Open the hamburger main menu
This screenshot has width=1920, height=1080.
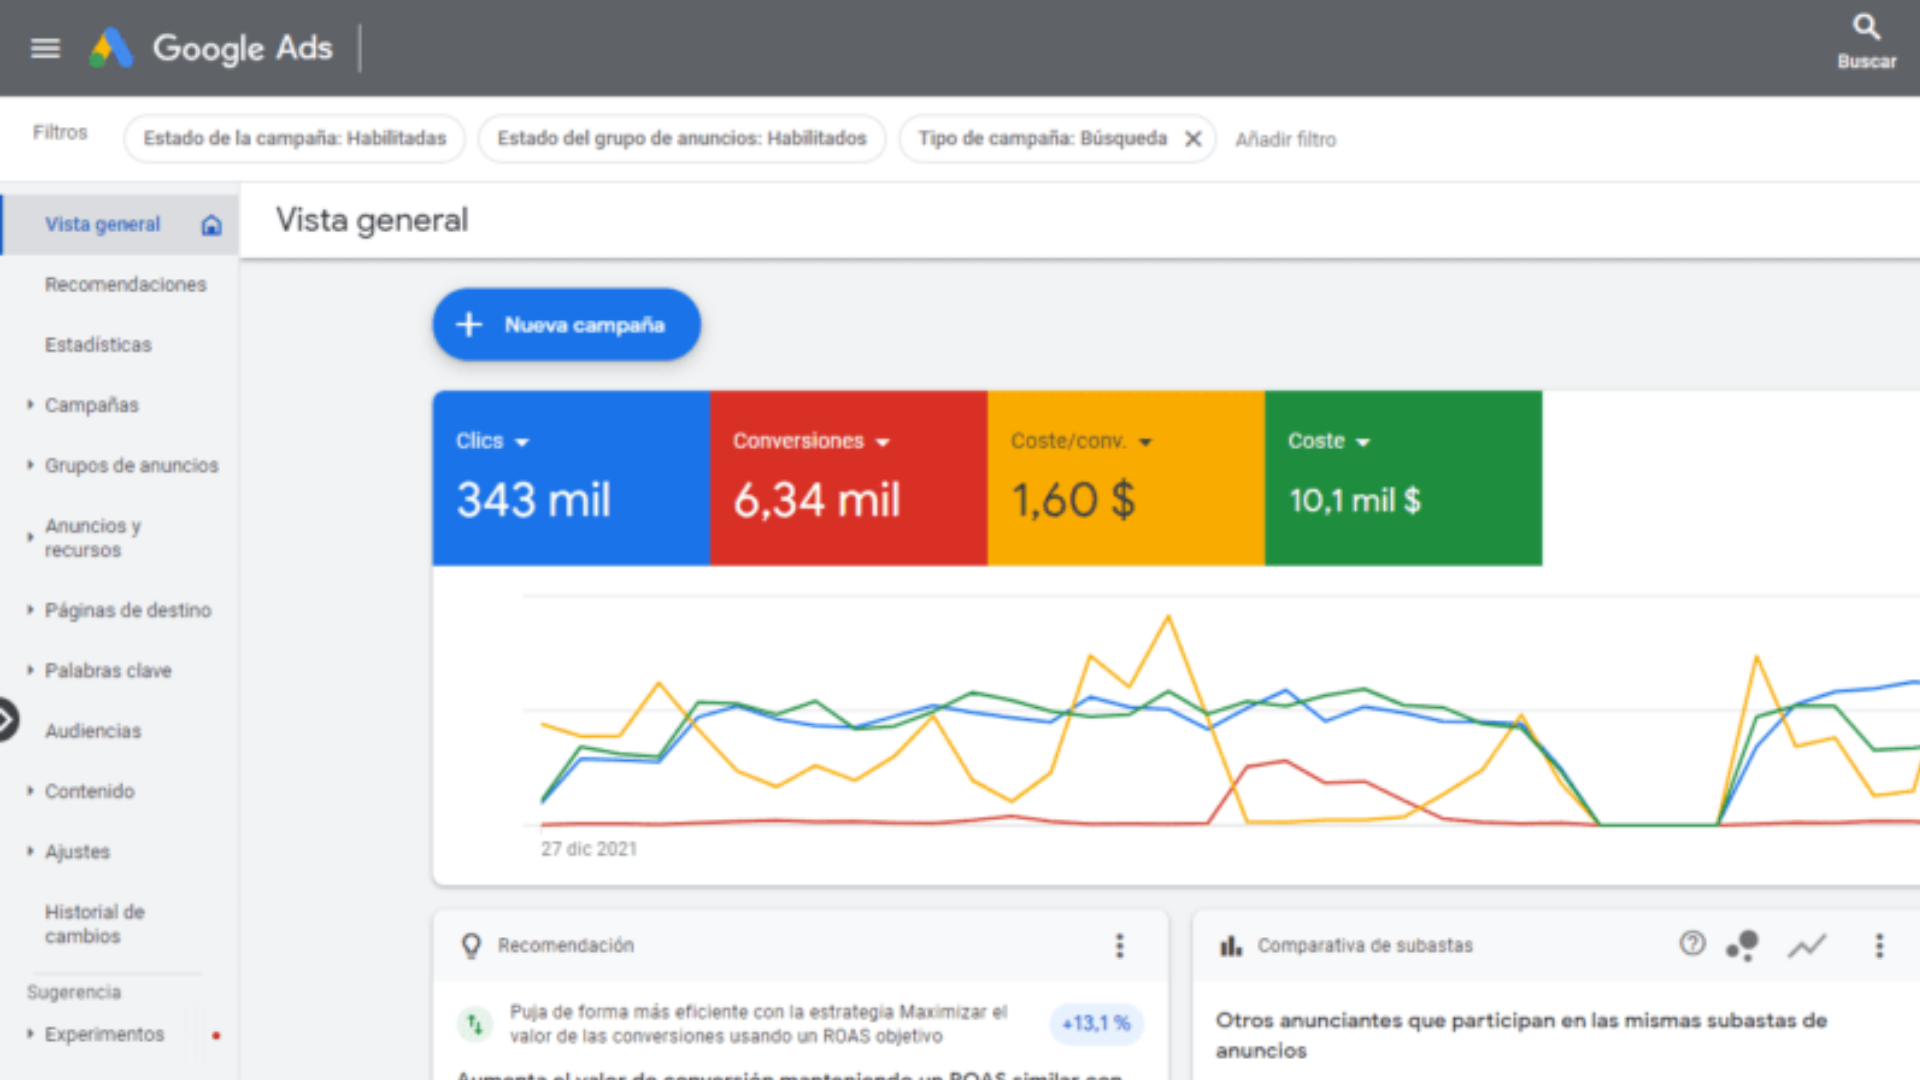click(x=45, y=48)
